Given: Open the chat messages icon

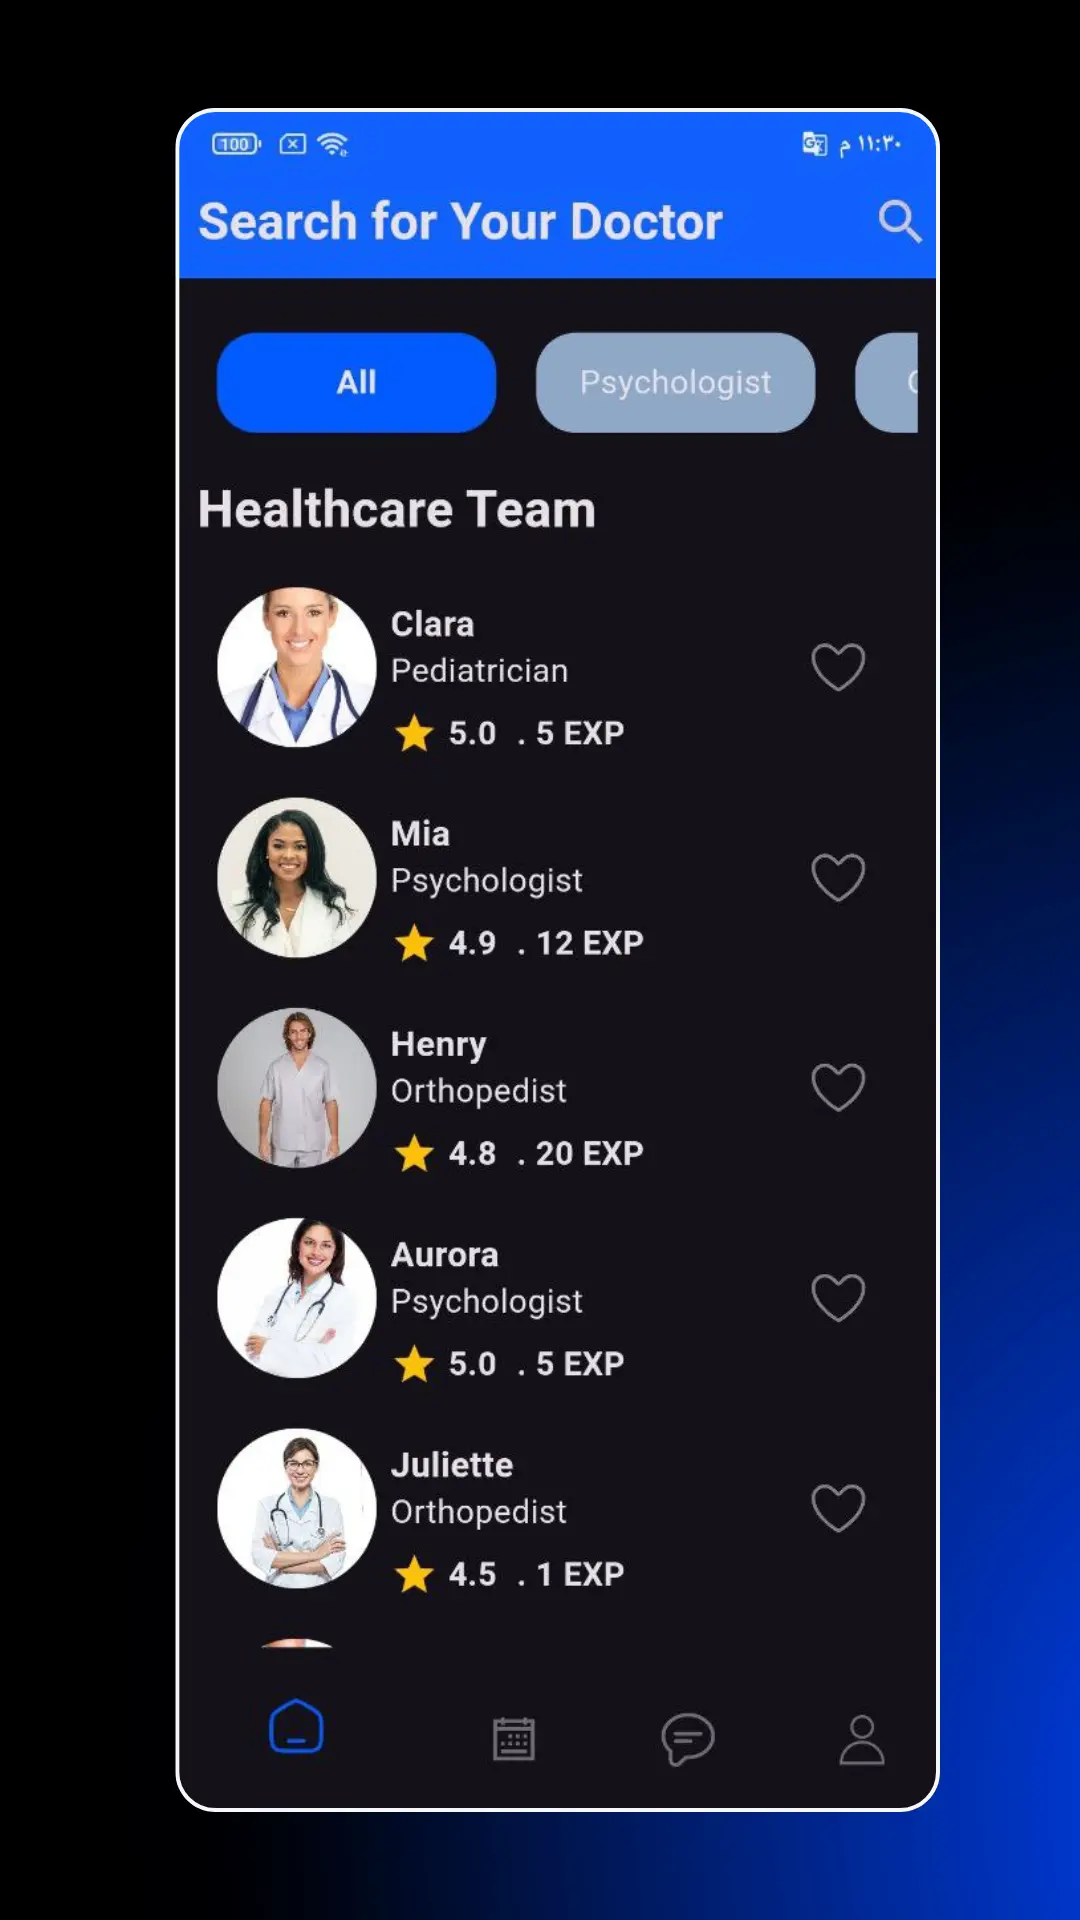Looking at the screenshot, I should tap(688, 1739).
